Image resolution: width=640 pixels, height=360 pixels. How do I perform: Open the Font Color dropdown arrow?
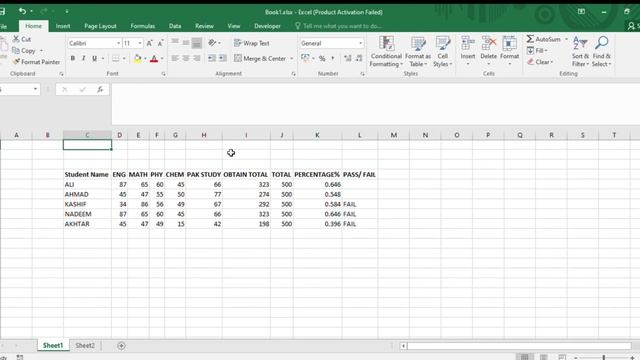point(162,59)
